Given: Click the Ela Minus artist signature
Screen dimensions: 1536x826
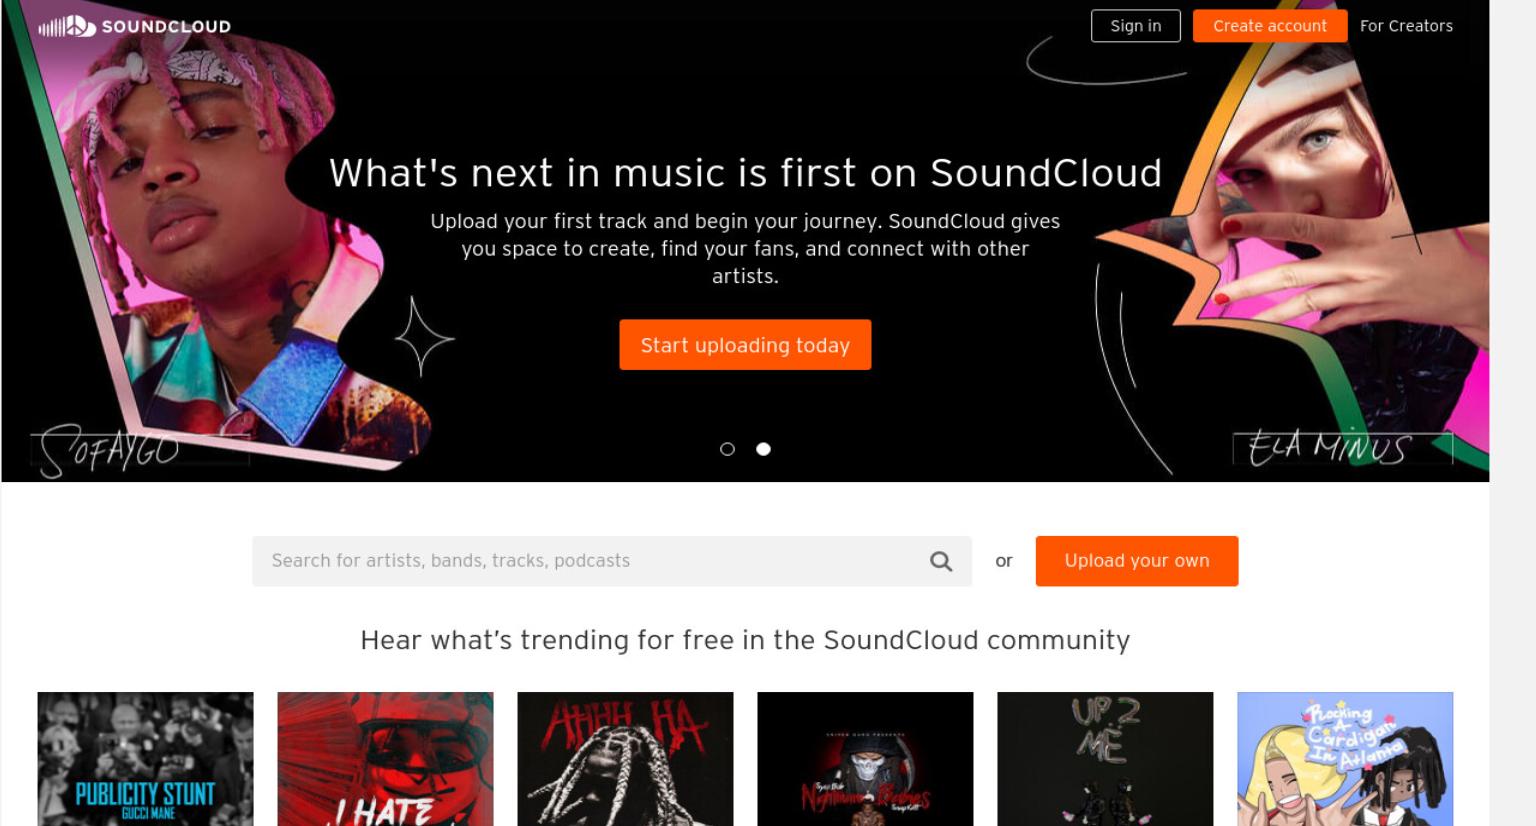Looking at the screenshot, I should [x=1330, y=447].
